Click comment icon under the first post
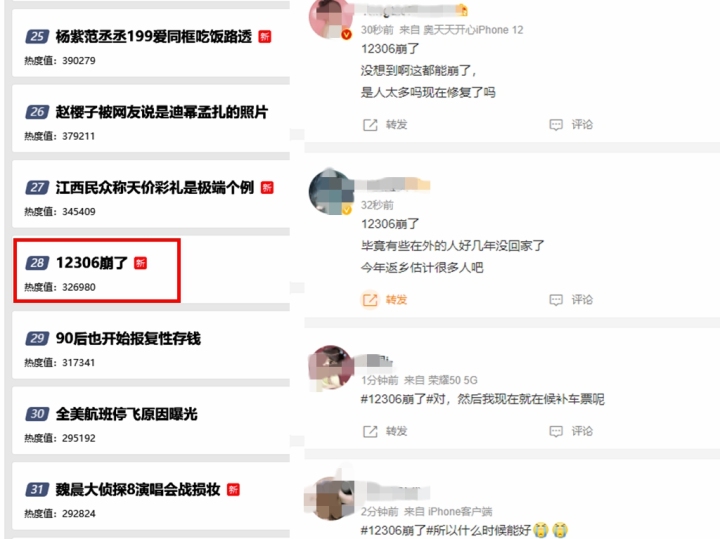 coord(556,125)
